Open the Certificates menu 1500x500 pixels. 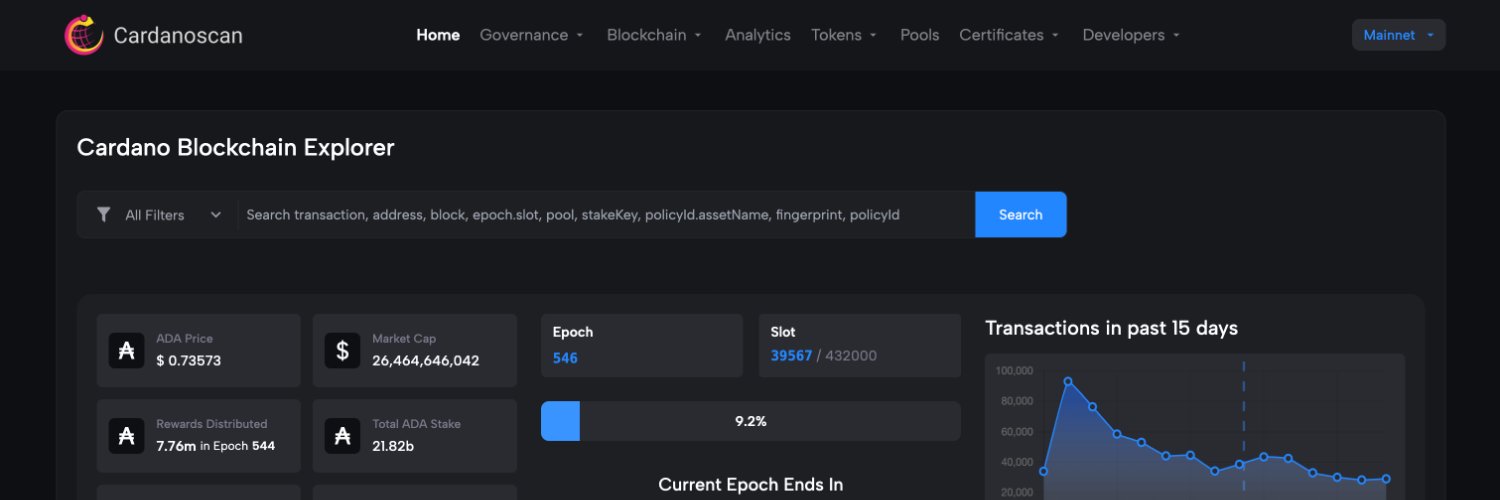(x=1009, y=35)
